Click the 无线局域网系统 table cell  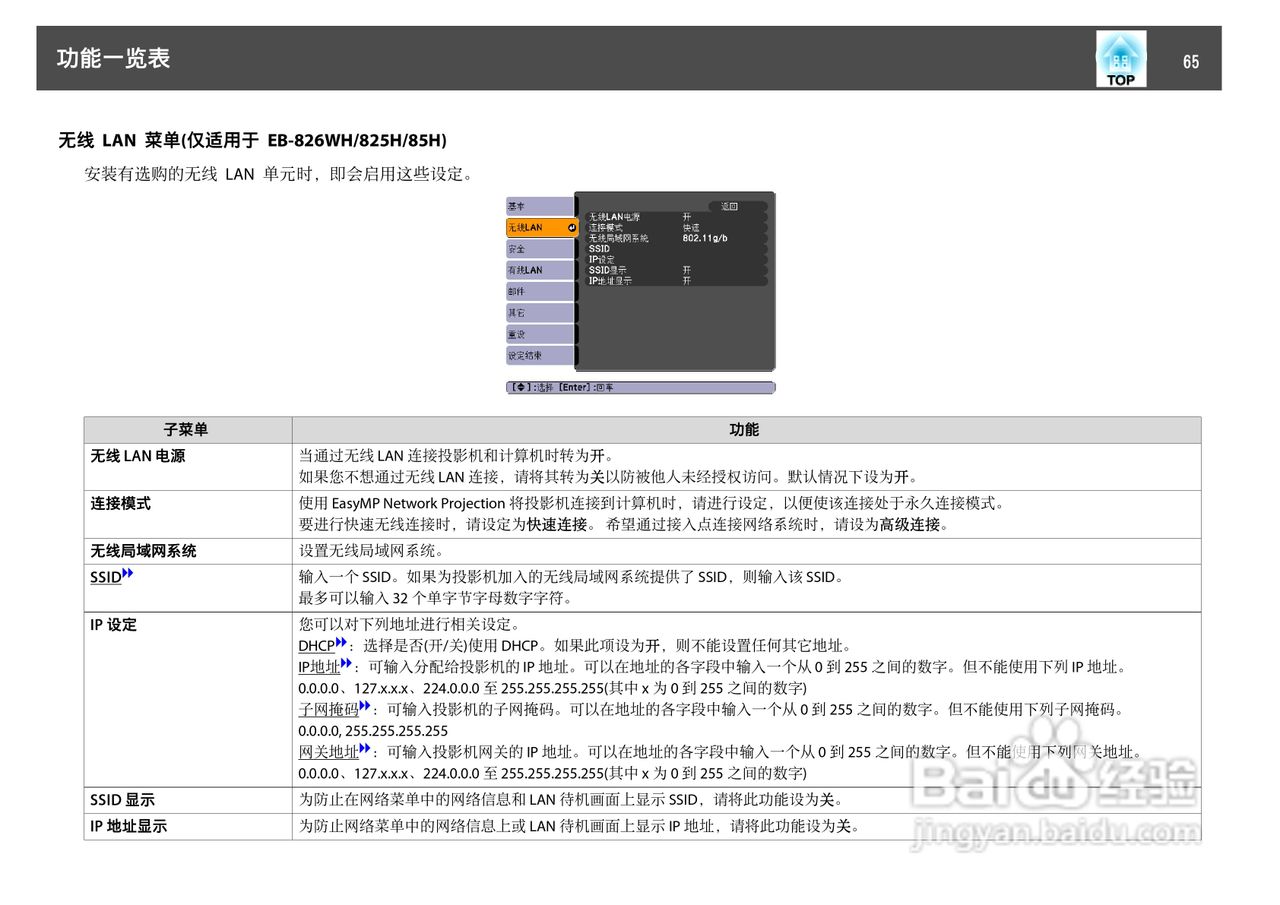coord(187,551)
